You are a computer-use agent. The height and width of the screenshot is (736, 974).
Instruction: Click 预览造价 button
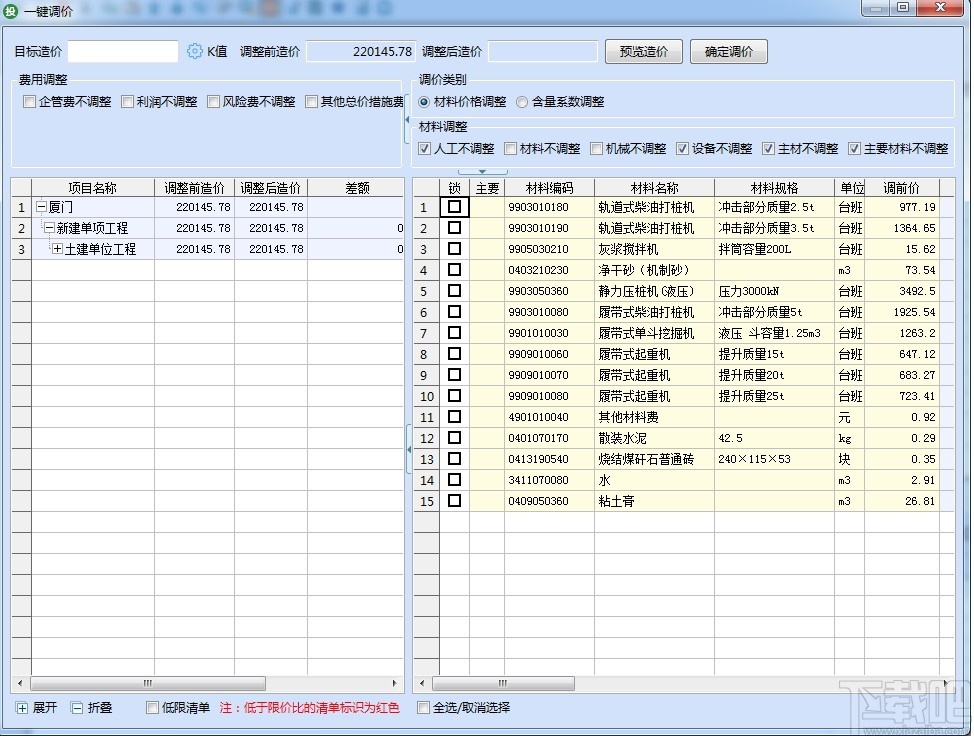(x=644, y=52)
